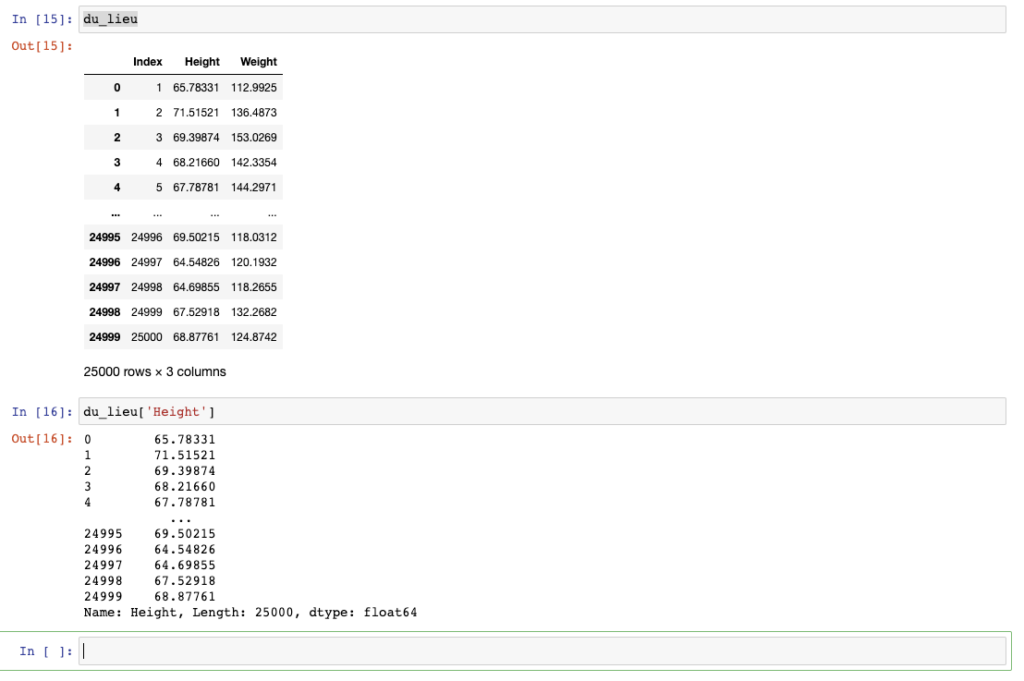This screenshot has width=1024, height=681.
Task: Click the Height column header in table
Action: tap(202, 61)
